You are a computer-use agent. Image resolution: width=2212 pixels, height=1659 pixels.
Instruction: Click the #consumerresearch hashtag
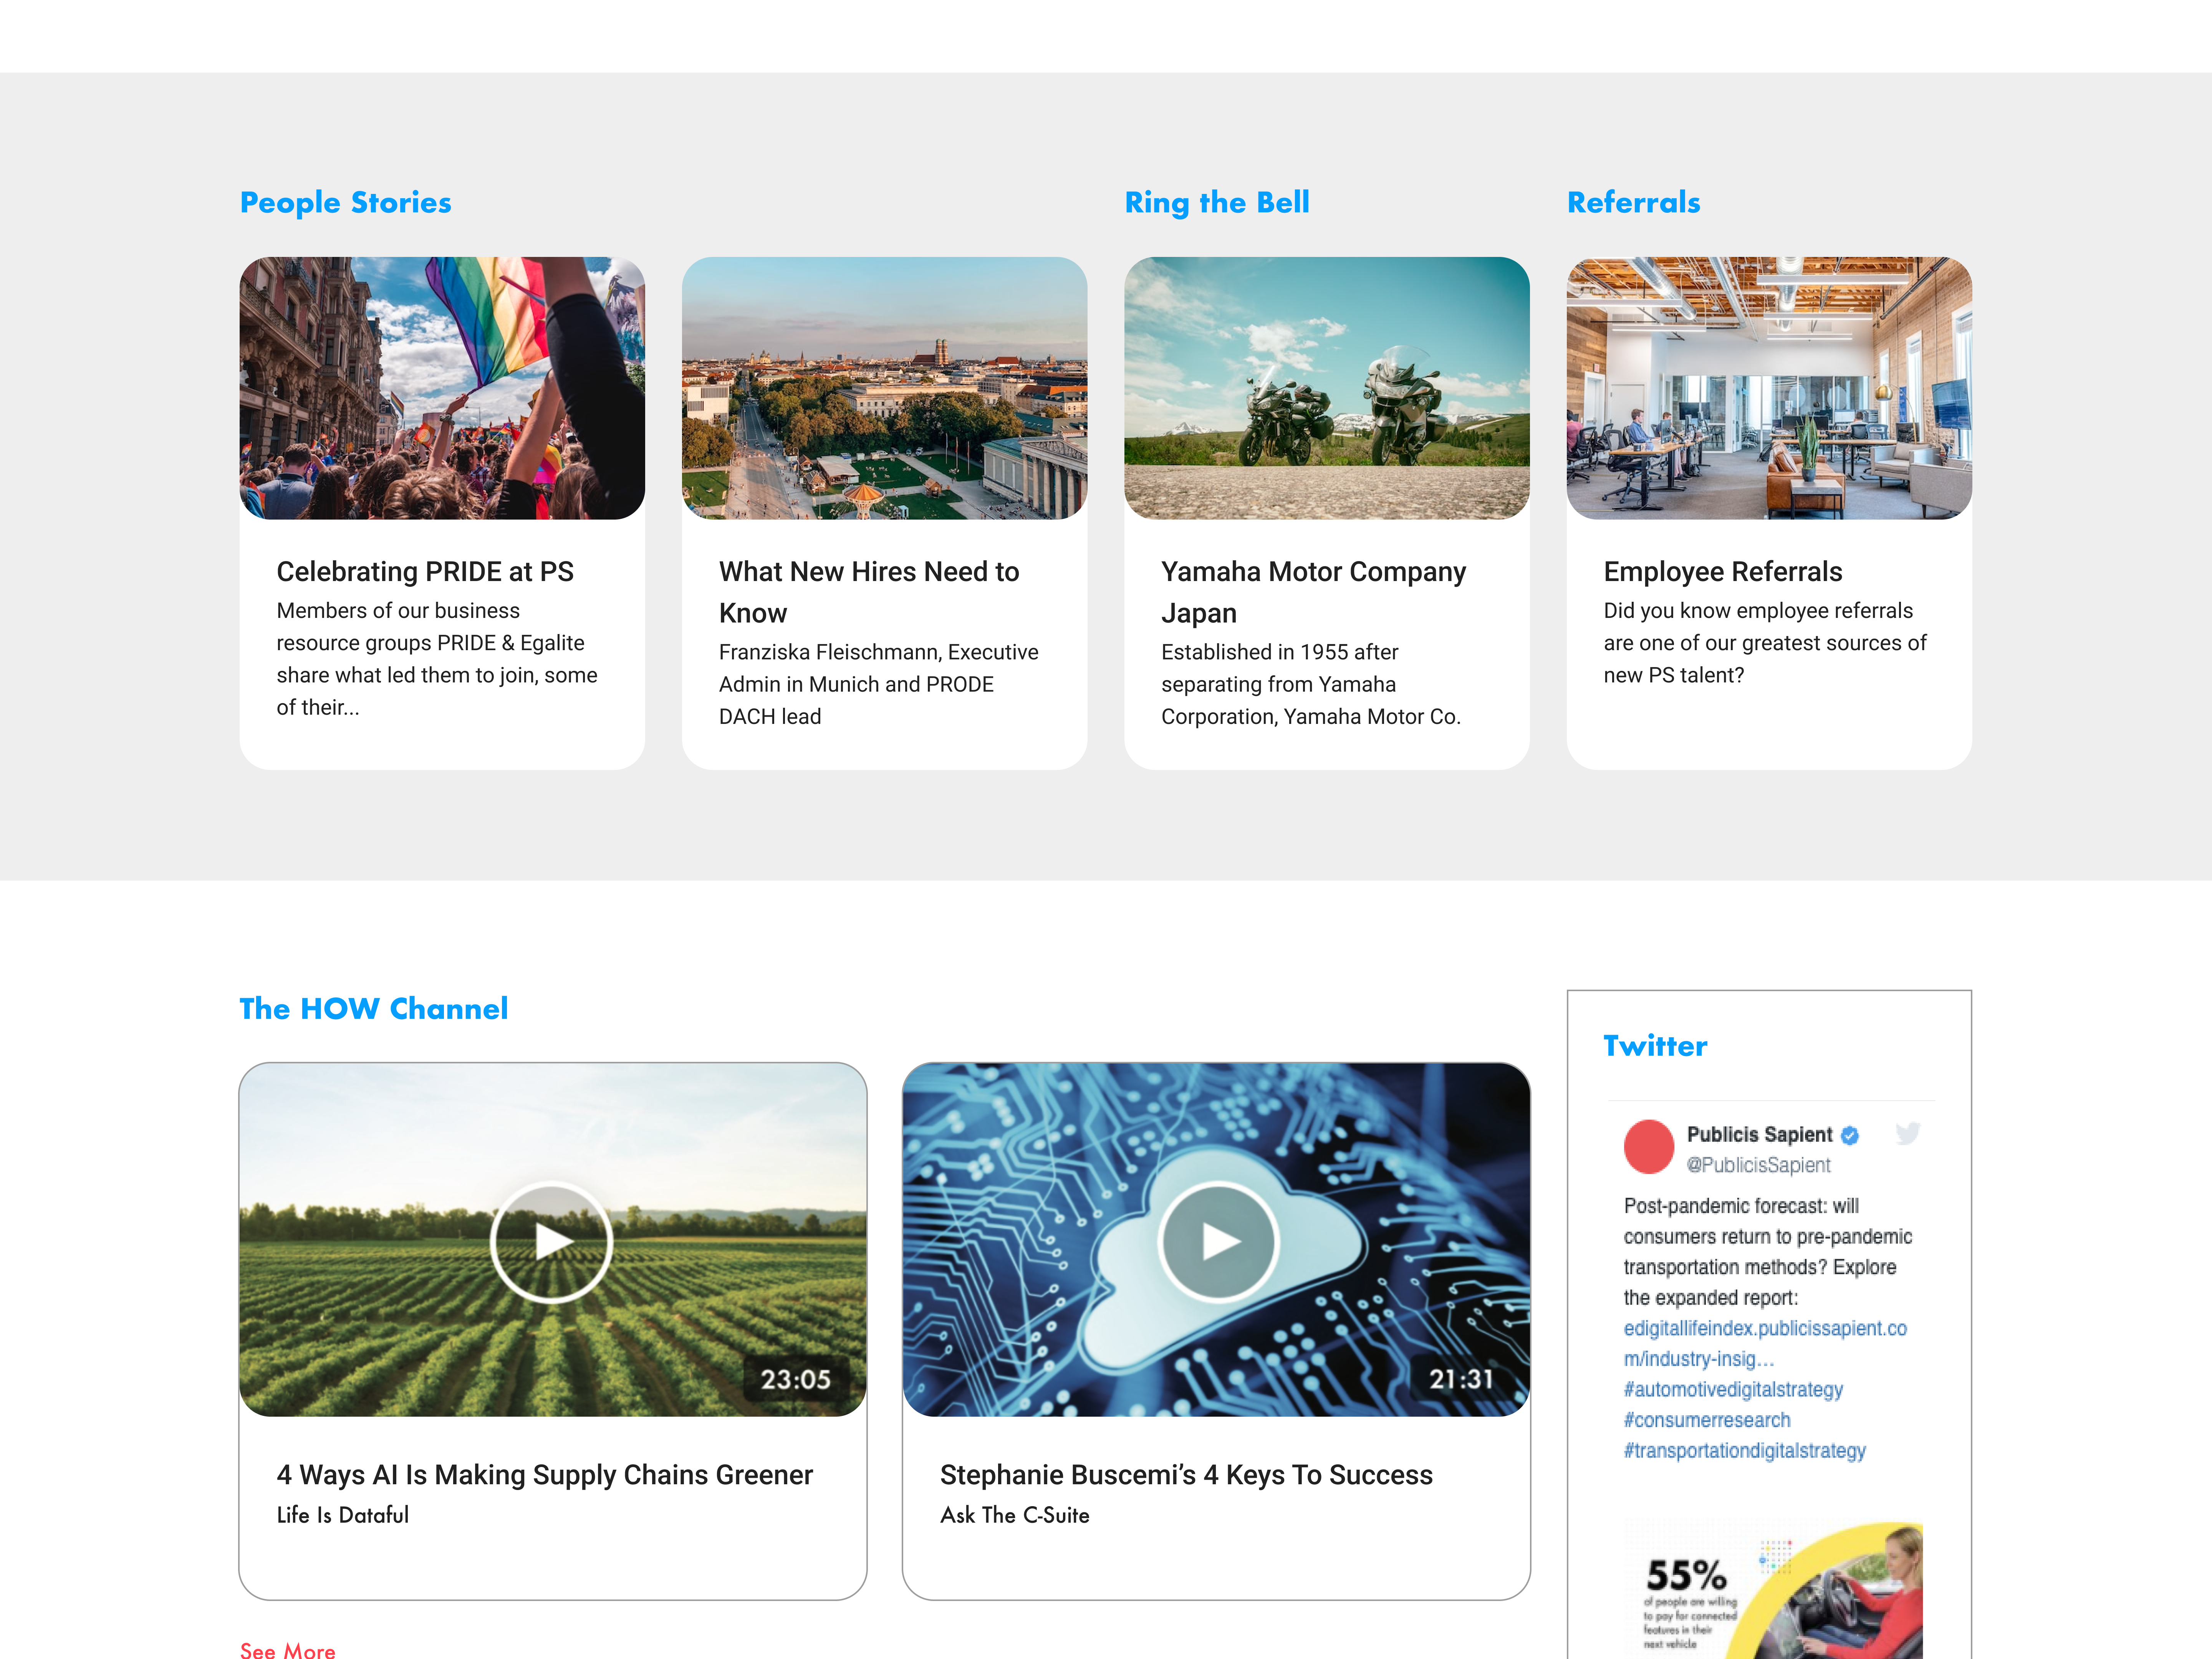[1706, 1420]
